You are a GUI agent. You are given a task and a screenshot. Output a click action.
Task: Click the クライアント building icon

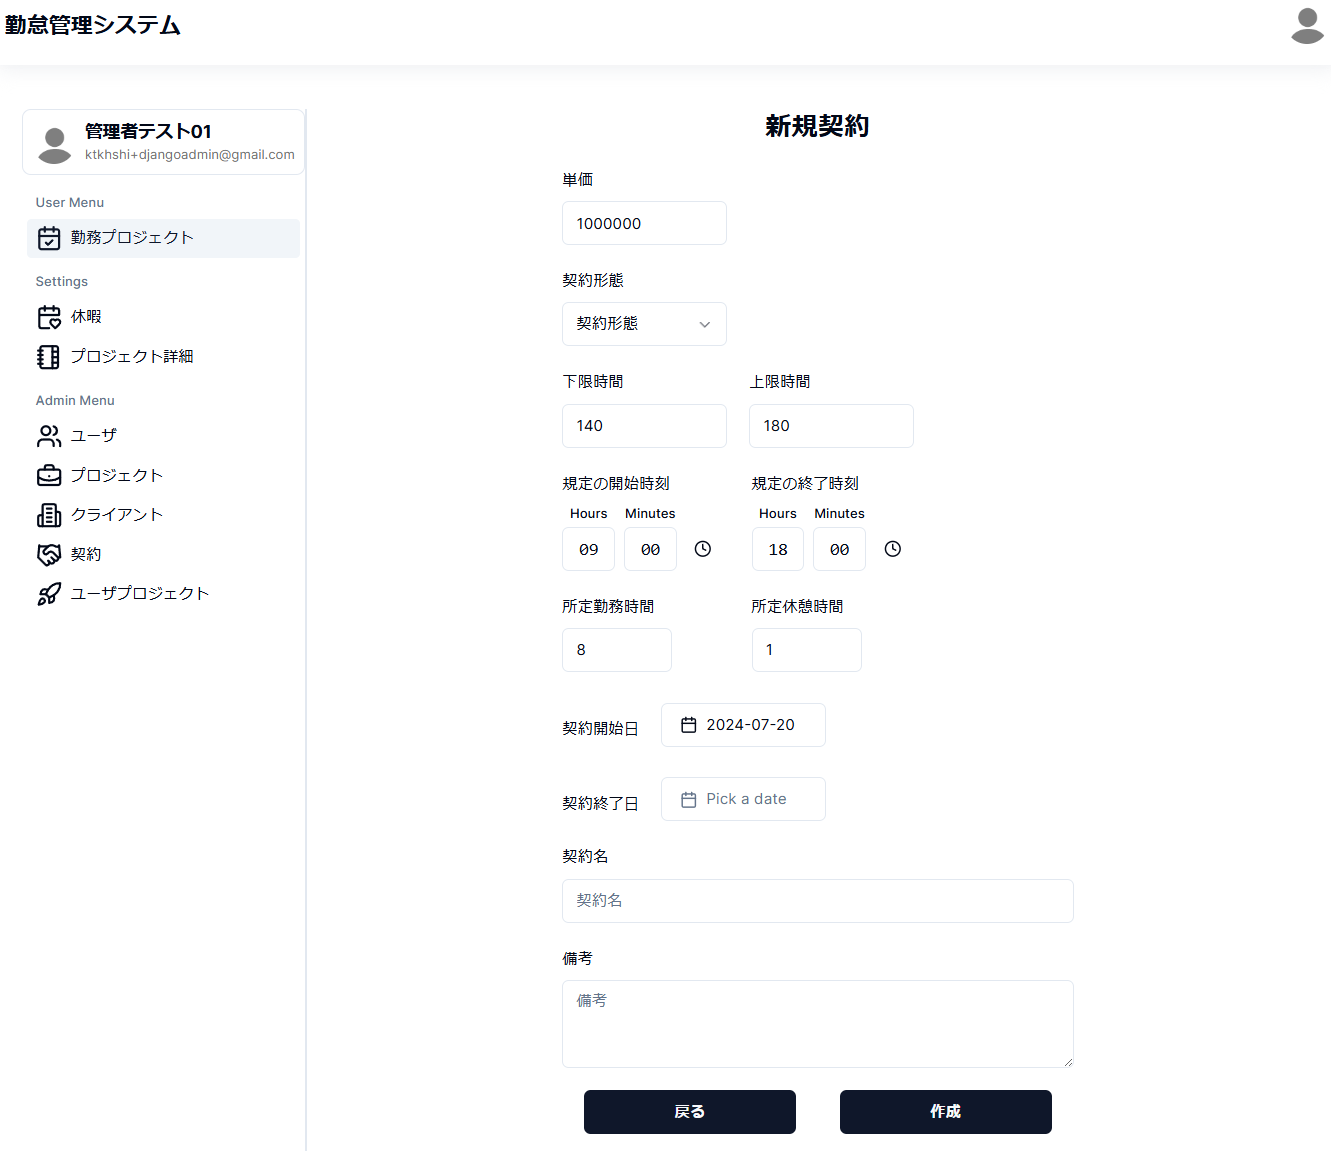point(49,515)
